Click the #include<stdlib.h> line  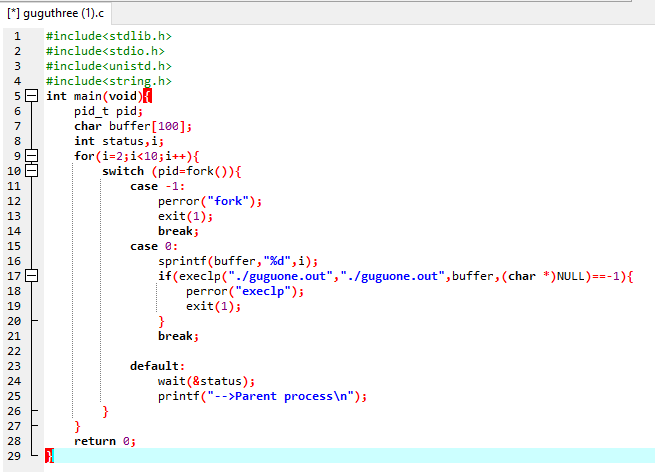109,36
